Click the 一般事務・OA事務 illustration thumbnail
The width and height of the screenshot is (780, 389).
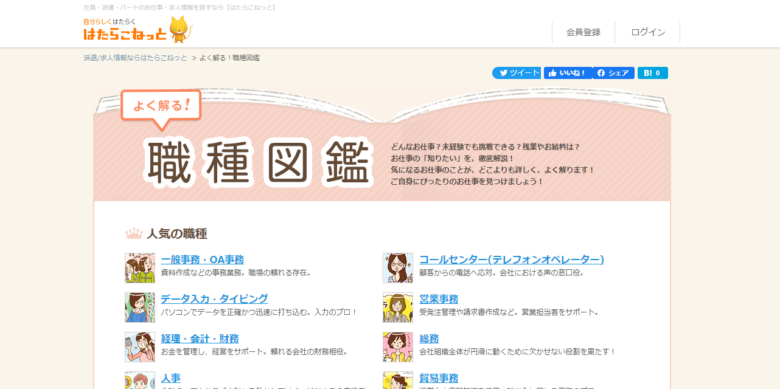[x=140, y=268]
